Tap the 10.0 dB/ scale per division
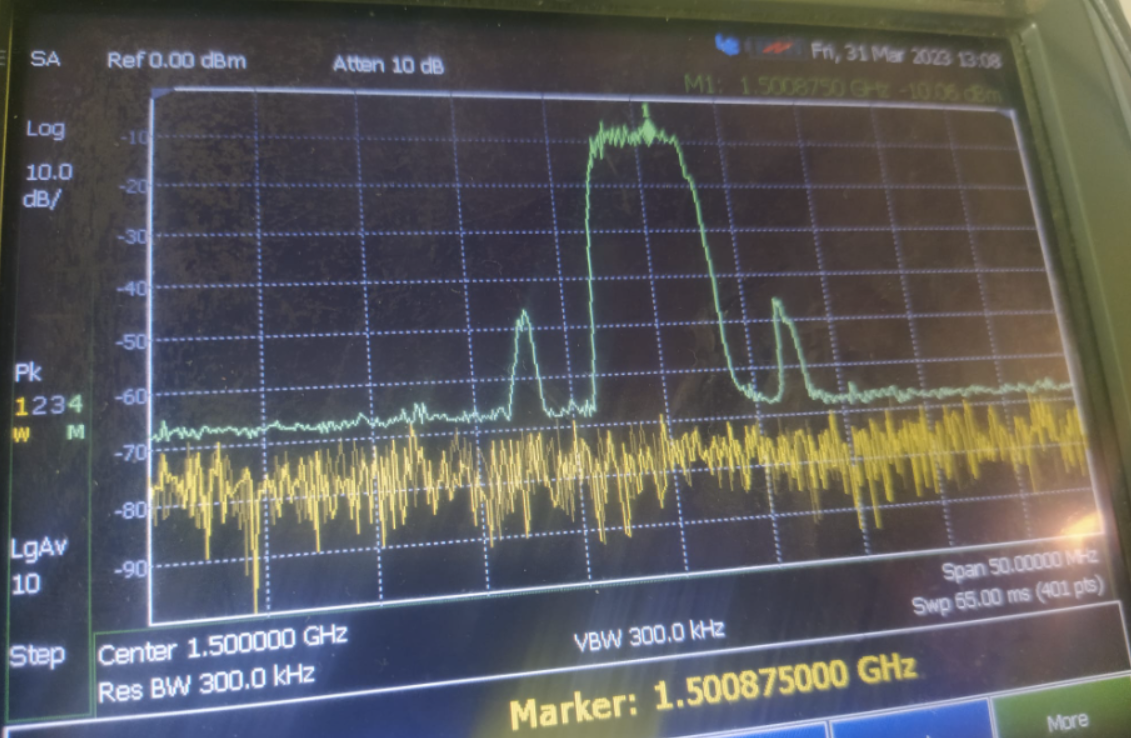Screen dimensions: 1131x738 coord(47,185)
